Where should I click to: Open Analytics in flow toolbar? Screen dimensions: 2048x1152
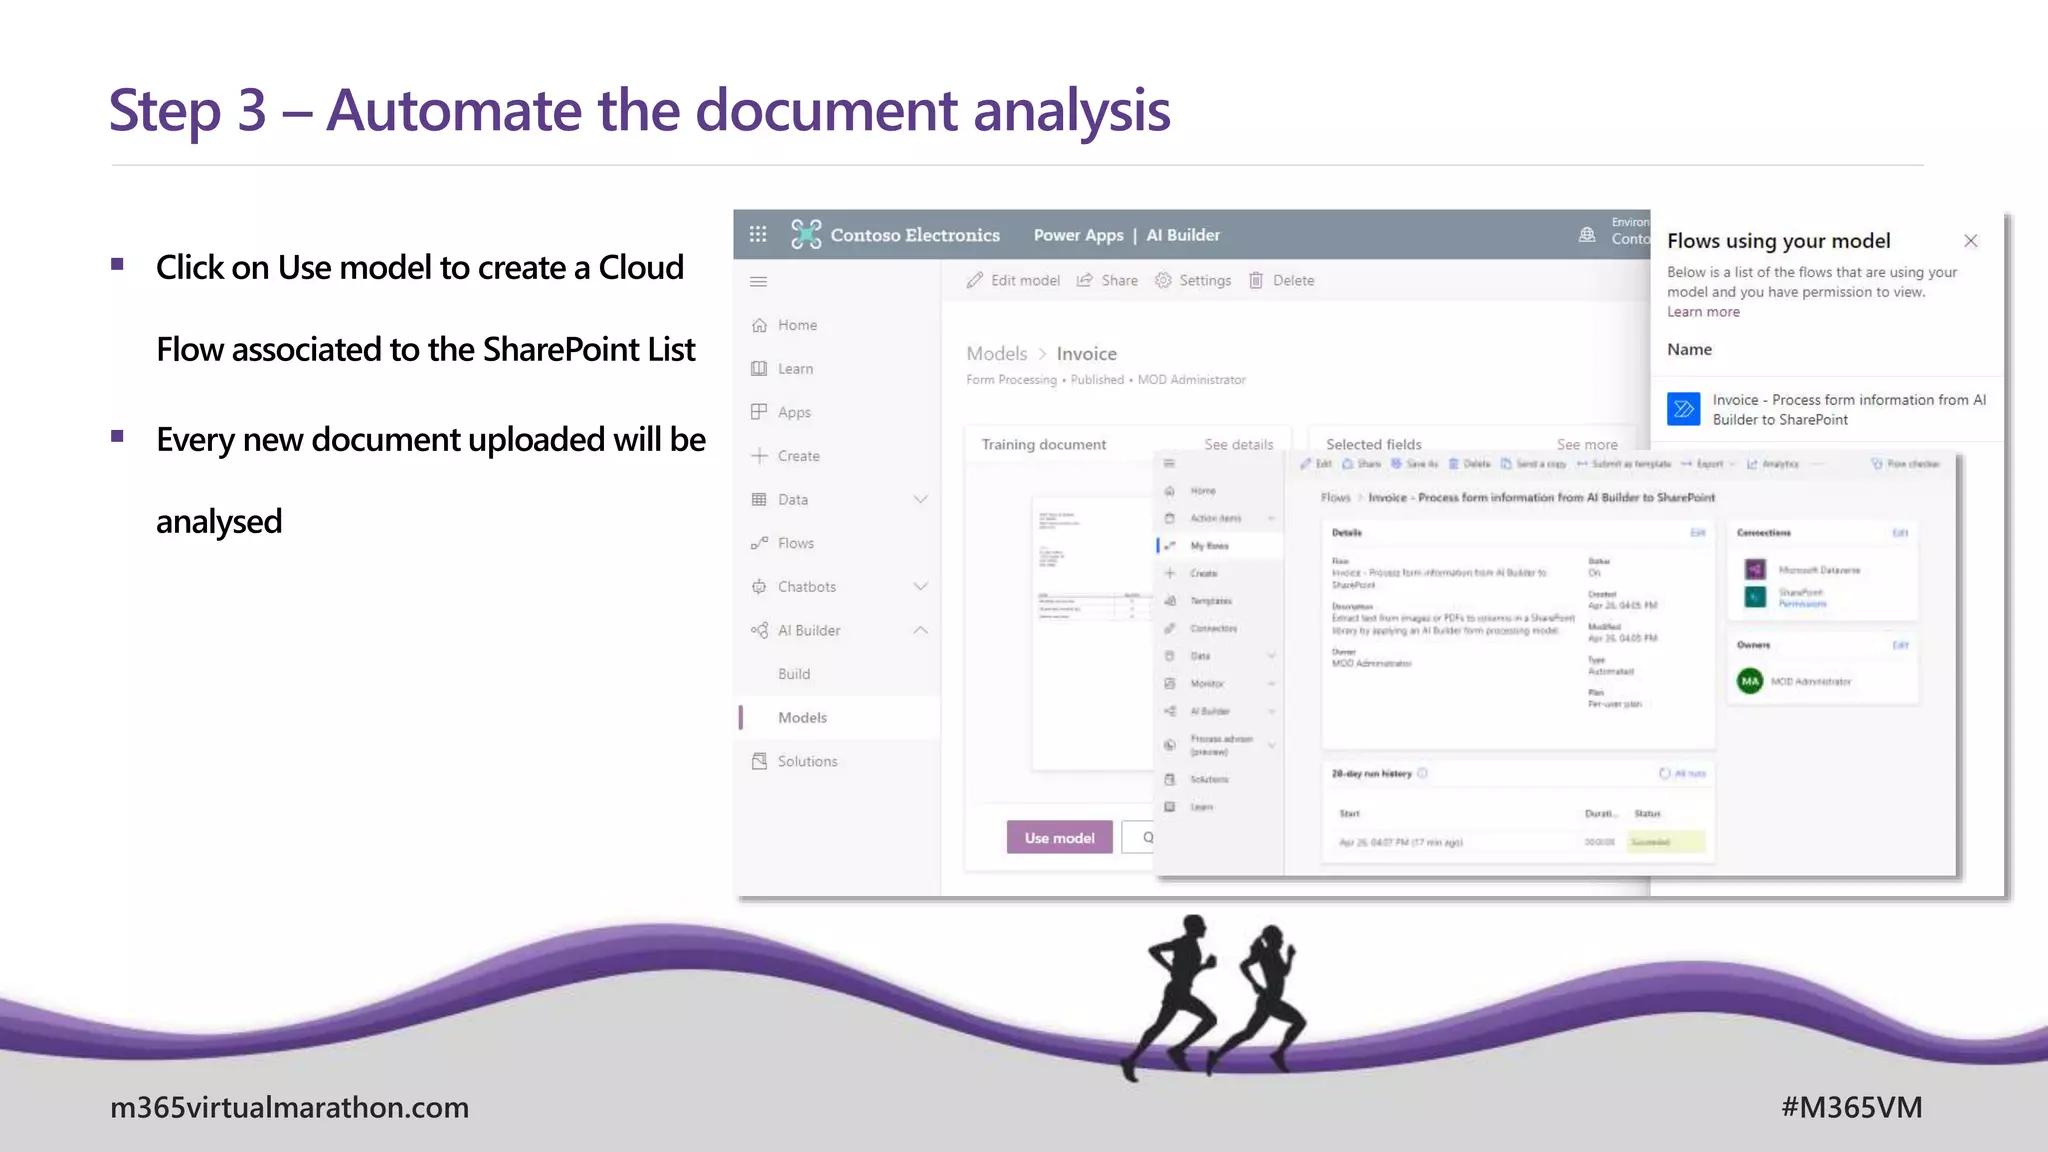[1772, 464]
